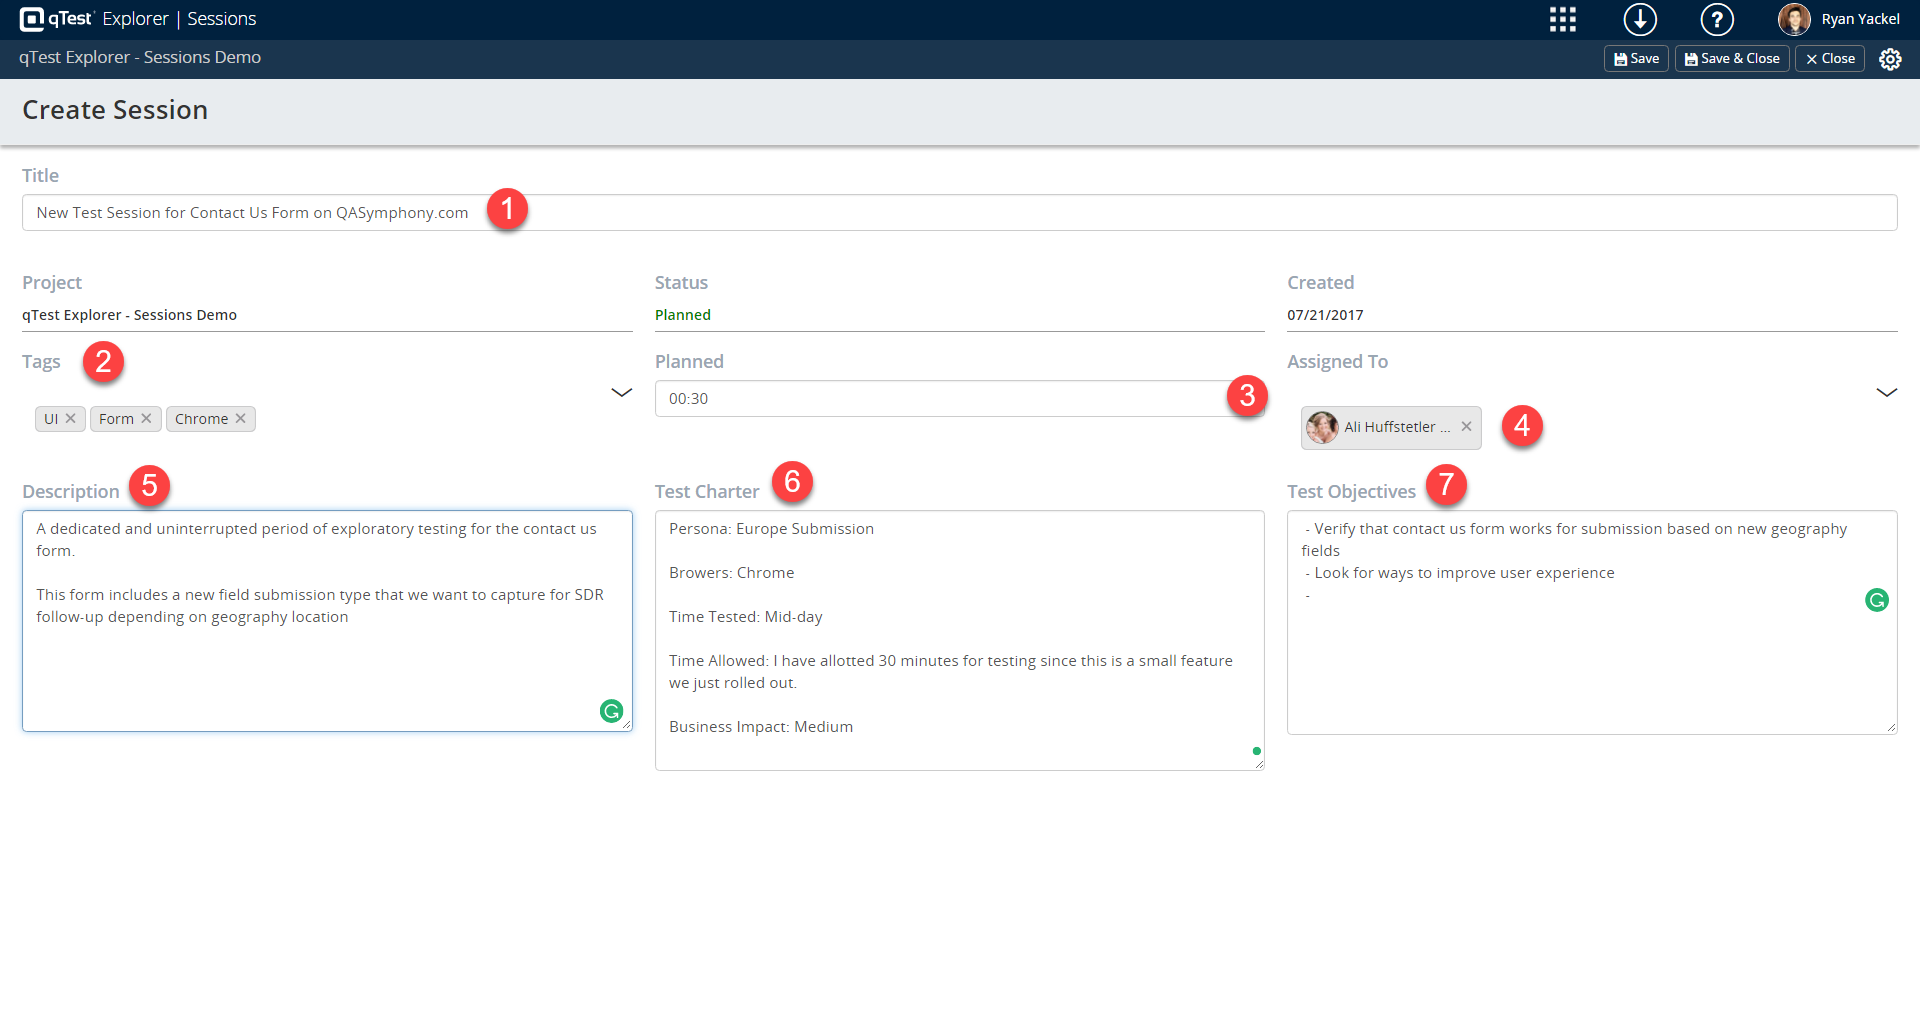Click the qTest logo icon
1920x1012 pixels.
[x=32, y=19]
